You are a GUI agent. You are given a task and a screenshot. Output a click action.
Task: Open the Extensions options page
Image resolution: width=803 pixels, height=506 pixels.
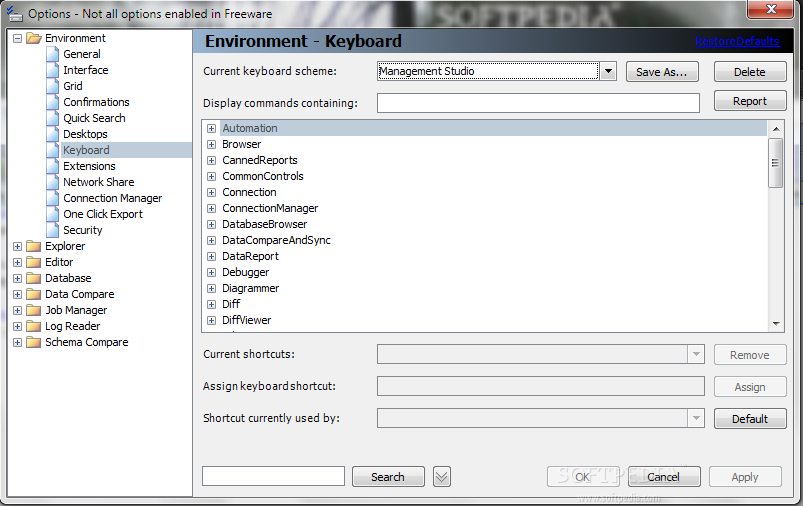89,166
